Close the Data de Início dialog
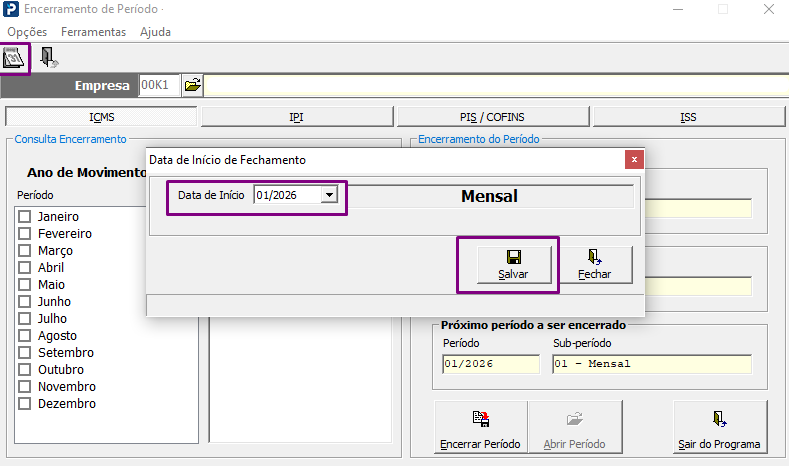 (x=634, y=160)
